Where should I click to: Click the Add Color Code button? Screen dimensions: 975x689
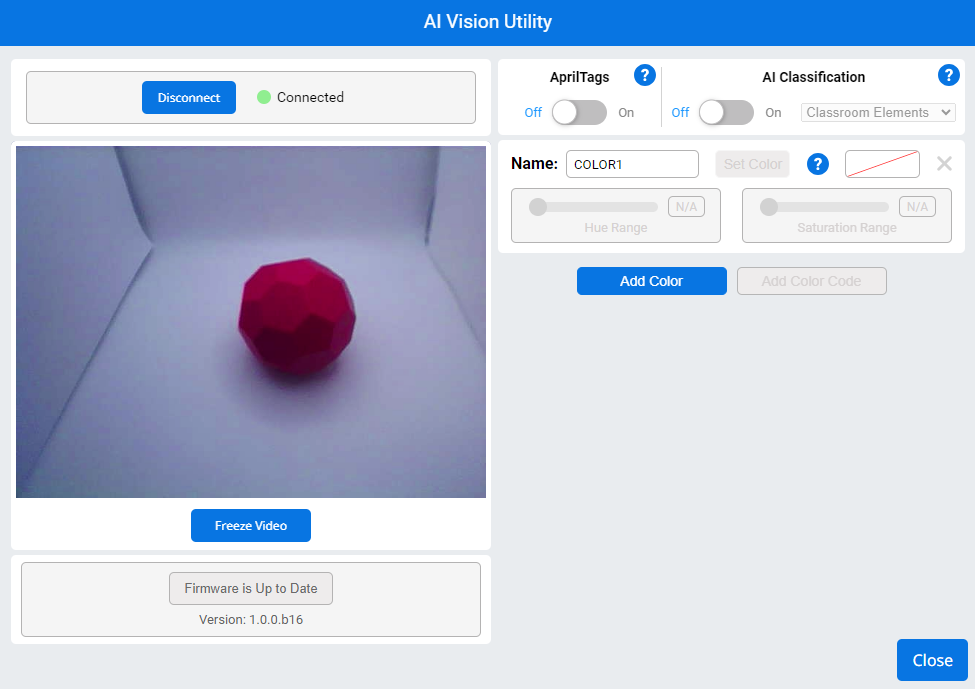point(811,281)
